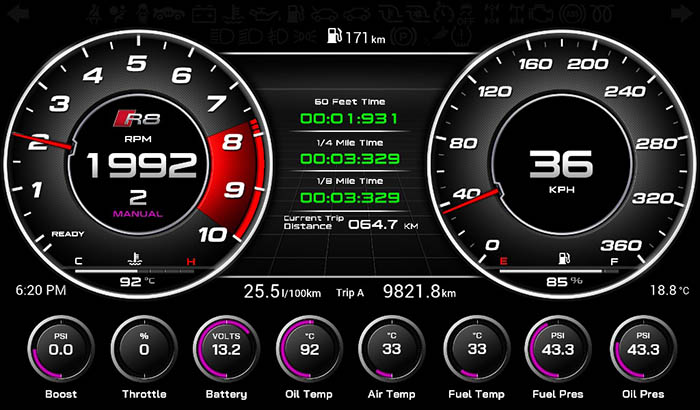Image resolution: width=700 pixels, height=410 pixels.
Task: Select the traction control OFF indicator
Action: pyautogui.click(x=465, y=14)
